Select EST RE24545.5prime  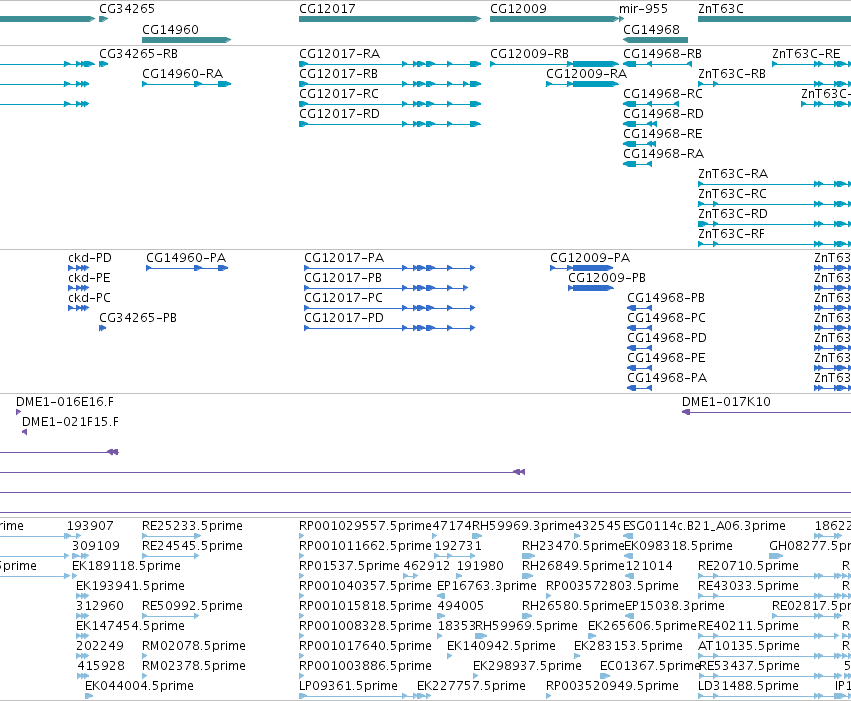point(193,546)
